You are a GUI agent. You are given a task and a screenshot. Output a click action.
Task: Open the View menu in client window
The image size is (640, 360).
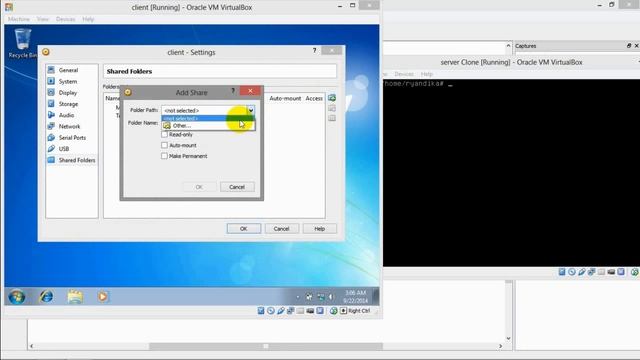42,19
